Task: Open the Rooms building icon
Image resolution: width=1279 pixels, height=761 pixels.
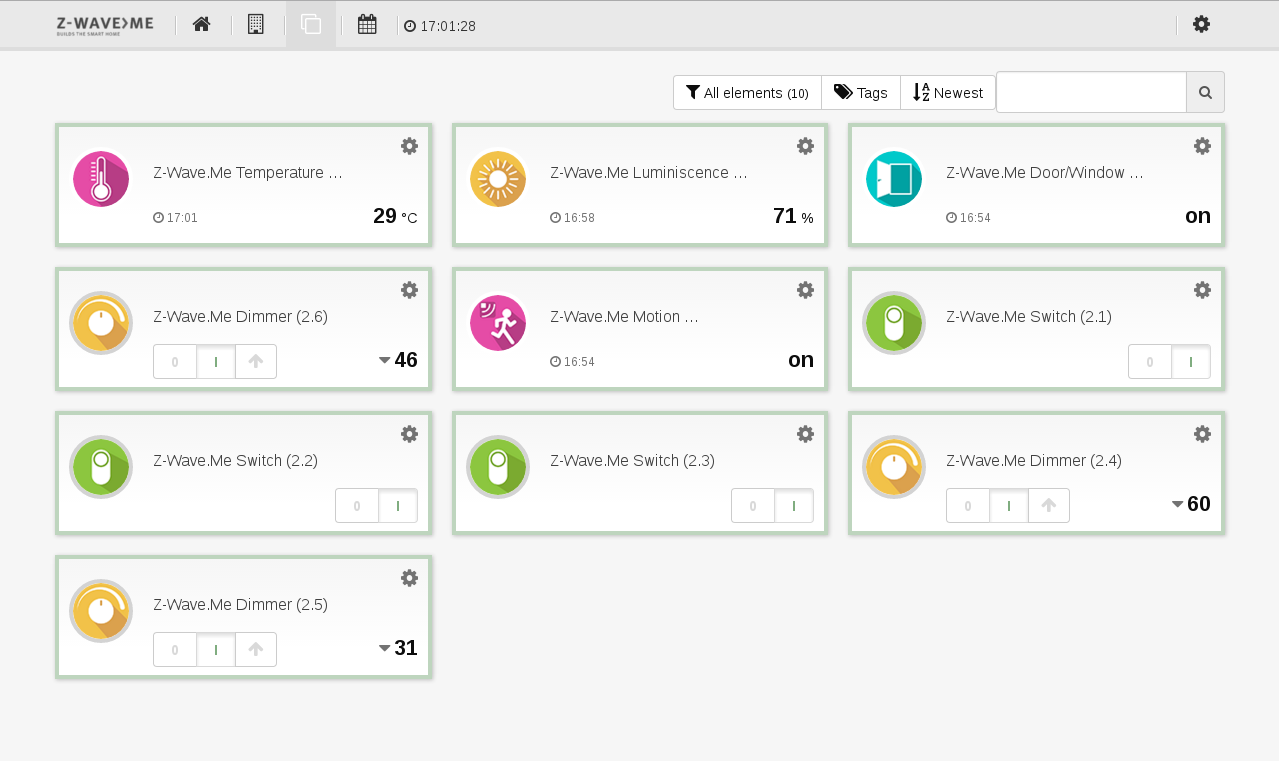Action: (x=255, y=24)
